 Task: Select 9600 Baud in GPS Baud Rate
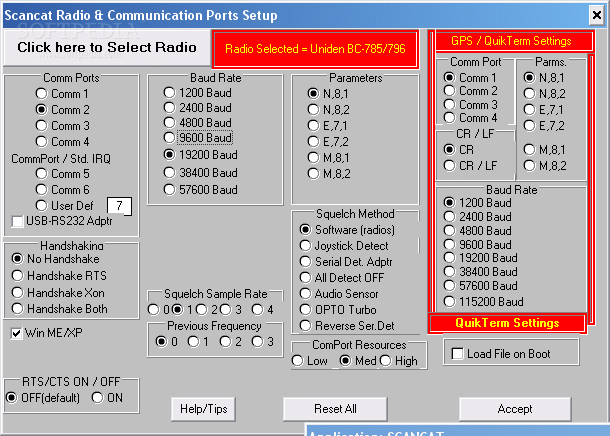478,245
